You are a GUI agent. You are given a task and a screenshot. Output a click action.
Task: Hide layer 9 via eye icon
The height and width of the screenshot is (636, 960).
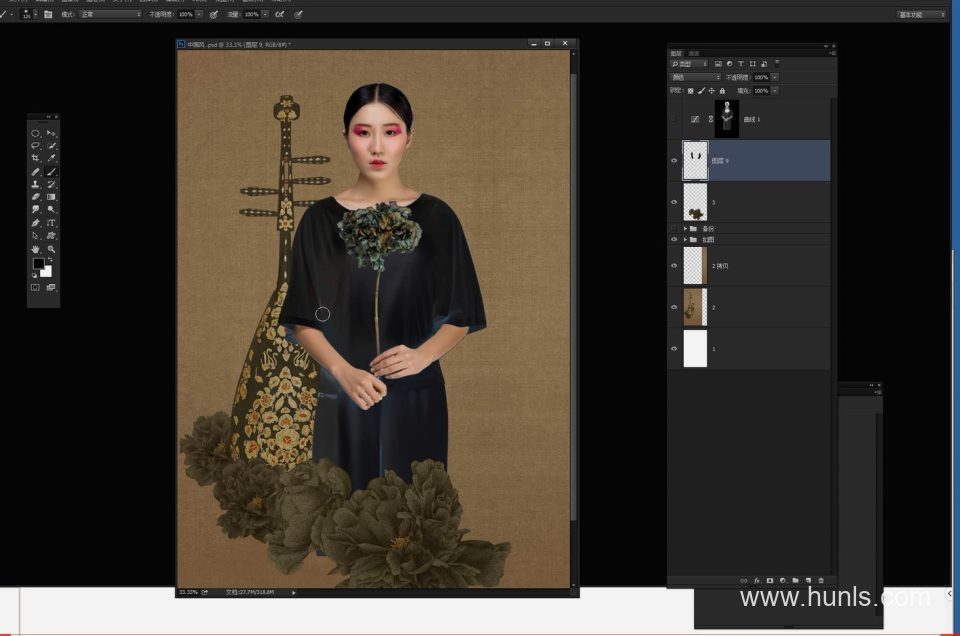point(674,161)
